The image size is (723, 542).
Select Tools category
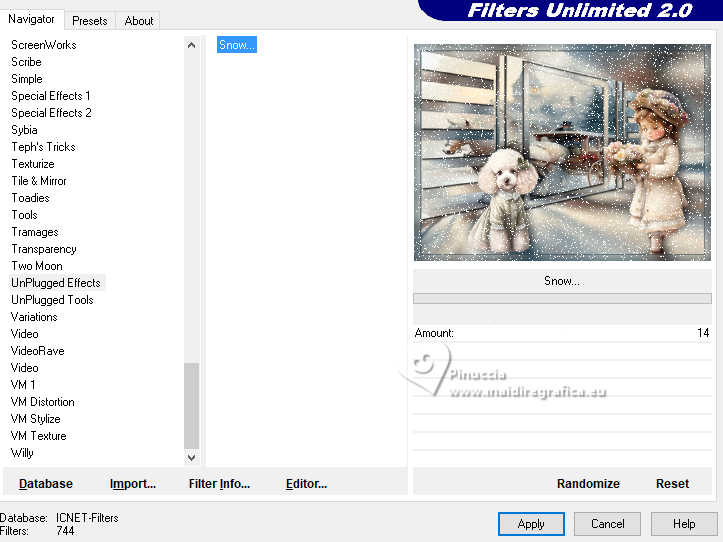24,215
